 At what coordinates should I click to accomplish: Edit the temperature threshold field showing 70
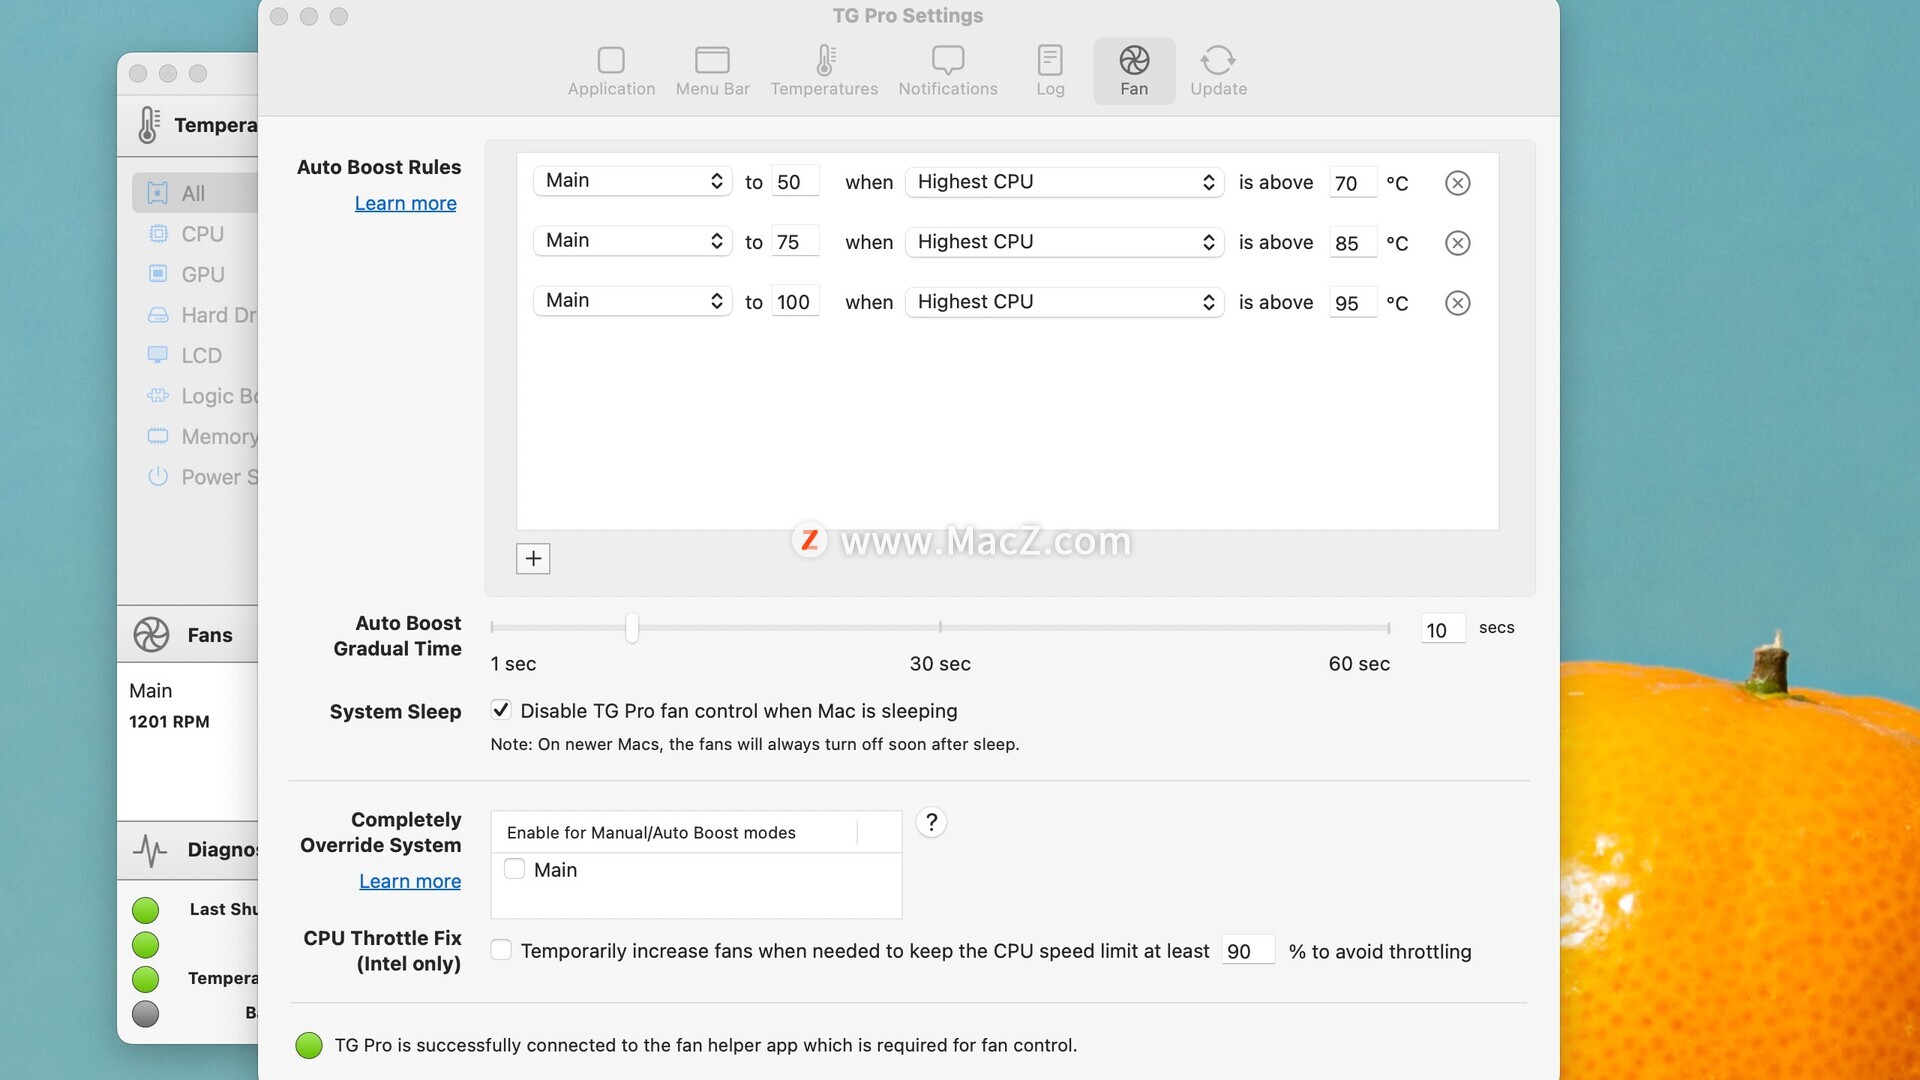tap(1353, 183)
